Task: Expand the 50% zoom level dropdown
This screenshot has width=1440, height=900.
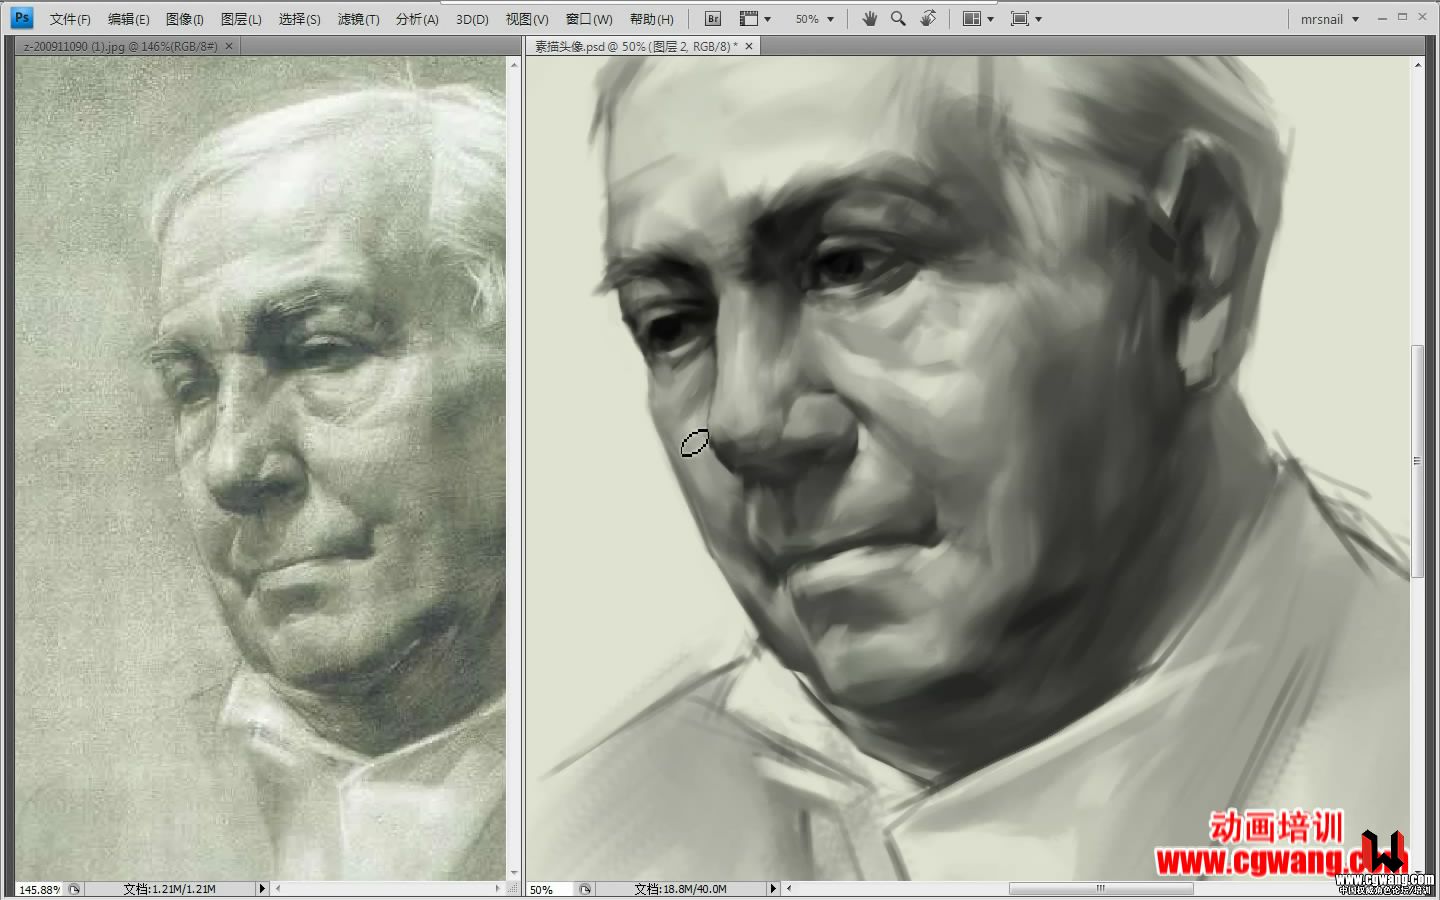Action: tap(815, 19)
